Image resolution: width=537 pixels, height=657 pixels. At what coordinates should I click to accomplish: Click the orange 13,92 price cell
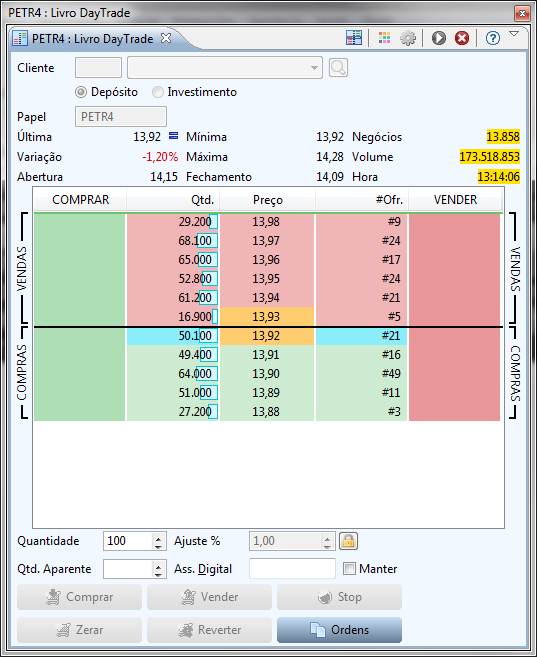point(267,336)
